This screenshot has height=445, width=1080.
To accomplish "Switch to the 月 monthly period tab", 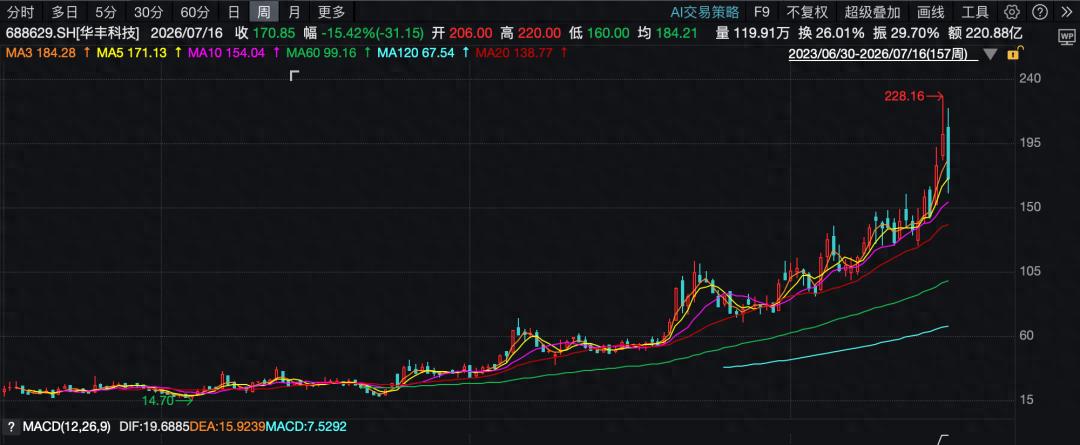I will [294, 12].
